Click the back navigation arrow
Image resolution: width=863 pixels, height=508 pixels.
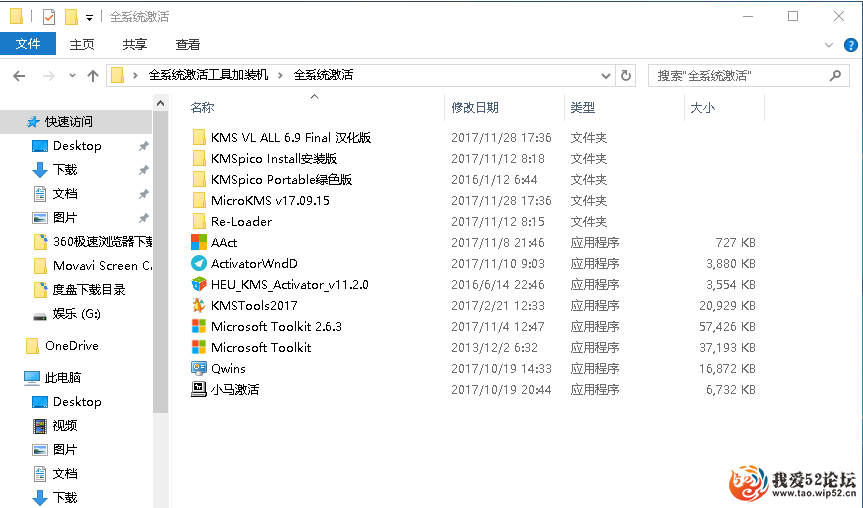coord(19,75)
